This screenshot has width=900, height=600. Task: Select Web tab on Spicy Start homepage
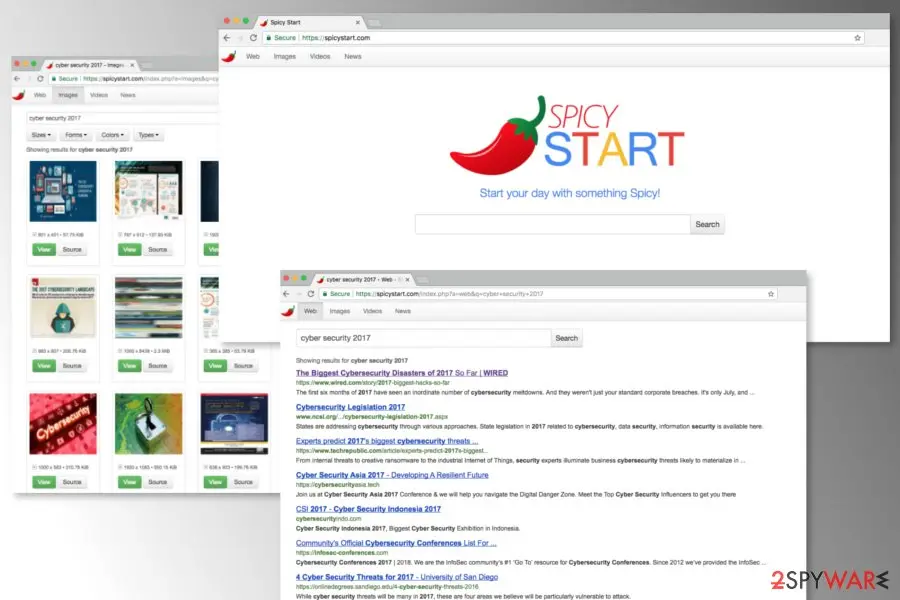click(253, 56)
